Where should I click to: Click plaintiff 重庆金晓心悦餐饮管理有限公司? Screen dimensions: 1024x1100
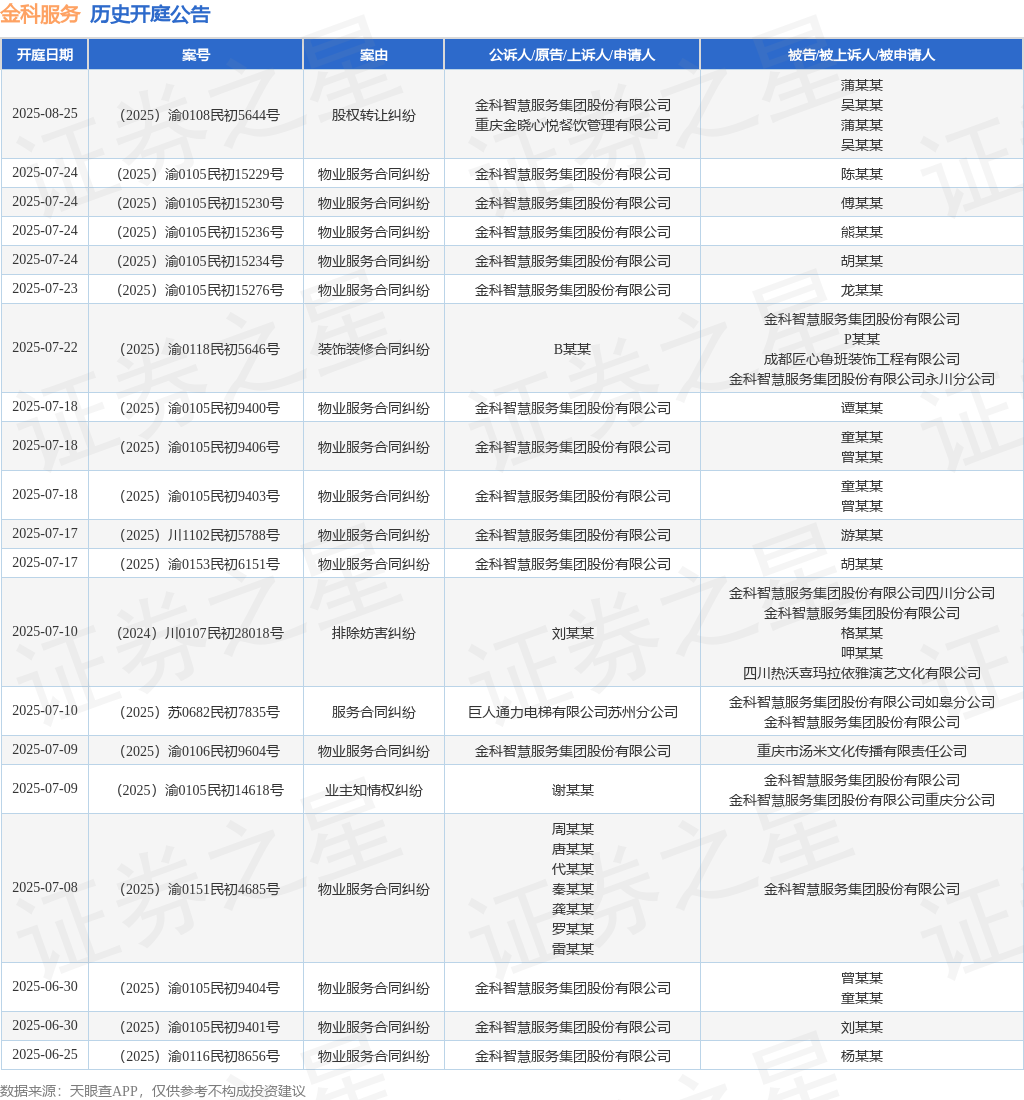573,125
